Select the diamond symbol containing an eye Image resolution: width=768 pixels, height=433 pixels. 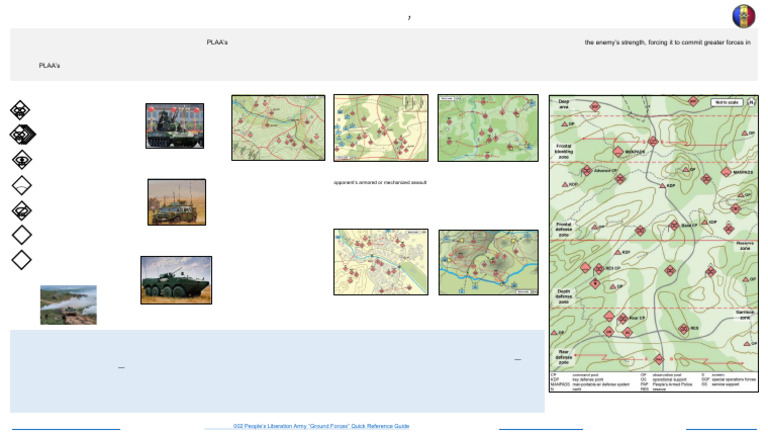[x=22, y=160]
